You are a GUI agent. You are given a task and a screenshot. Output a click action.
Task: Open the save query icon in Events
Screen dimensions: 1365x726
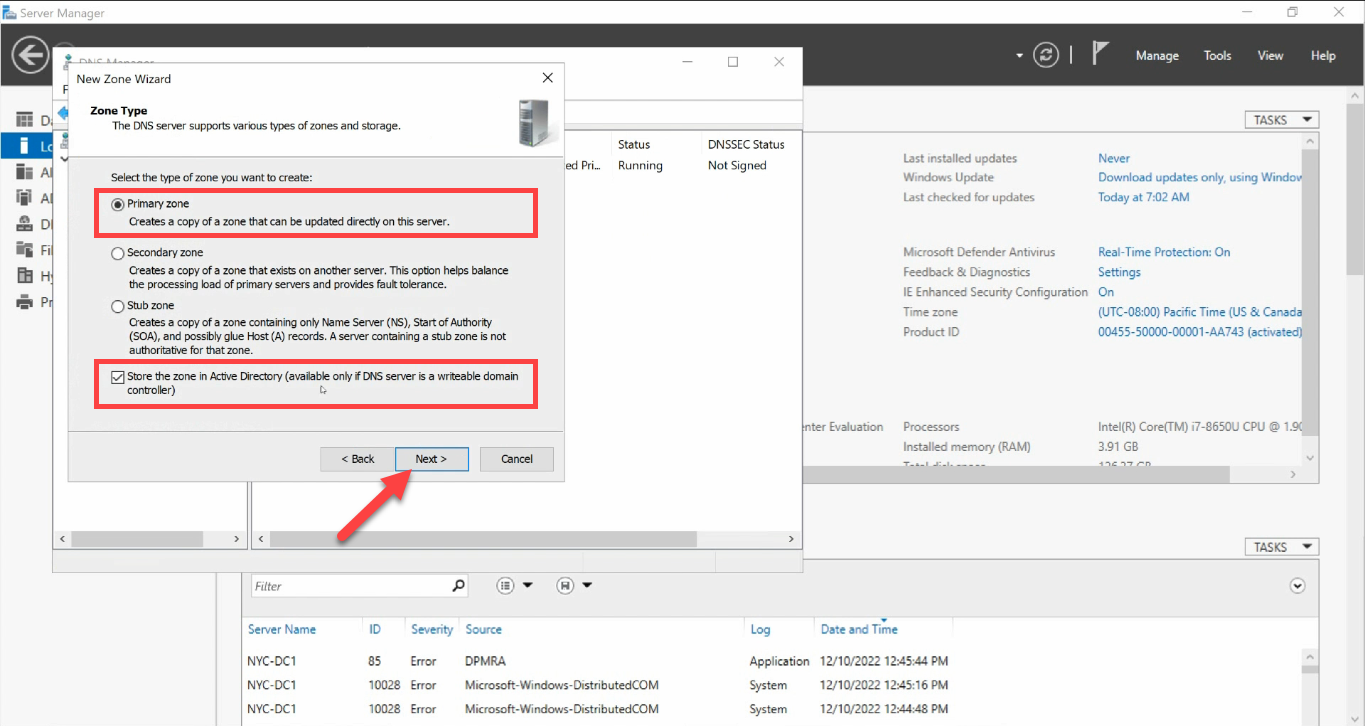pyautogui.click(x=565, y=586)
